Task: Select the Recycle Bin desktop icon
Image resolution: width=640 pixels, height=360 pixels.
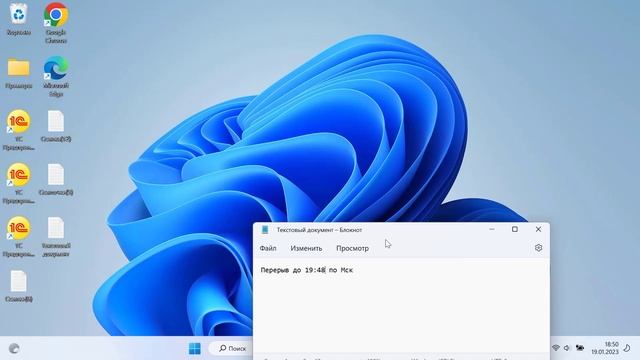Action: click(18, 19)
